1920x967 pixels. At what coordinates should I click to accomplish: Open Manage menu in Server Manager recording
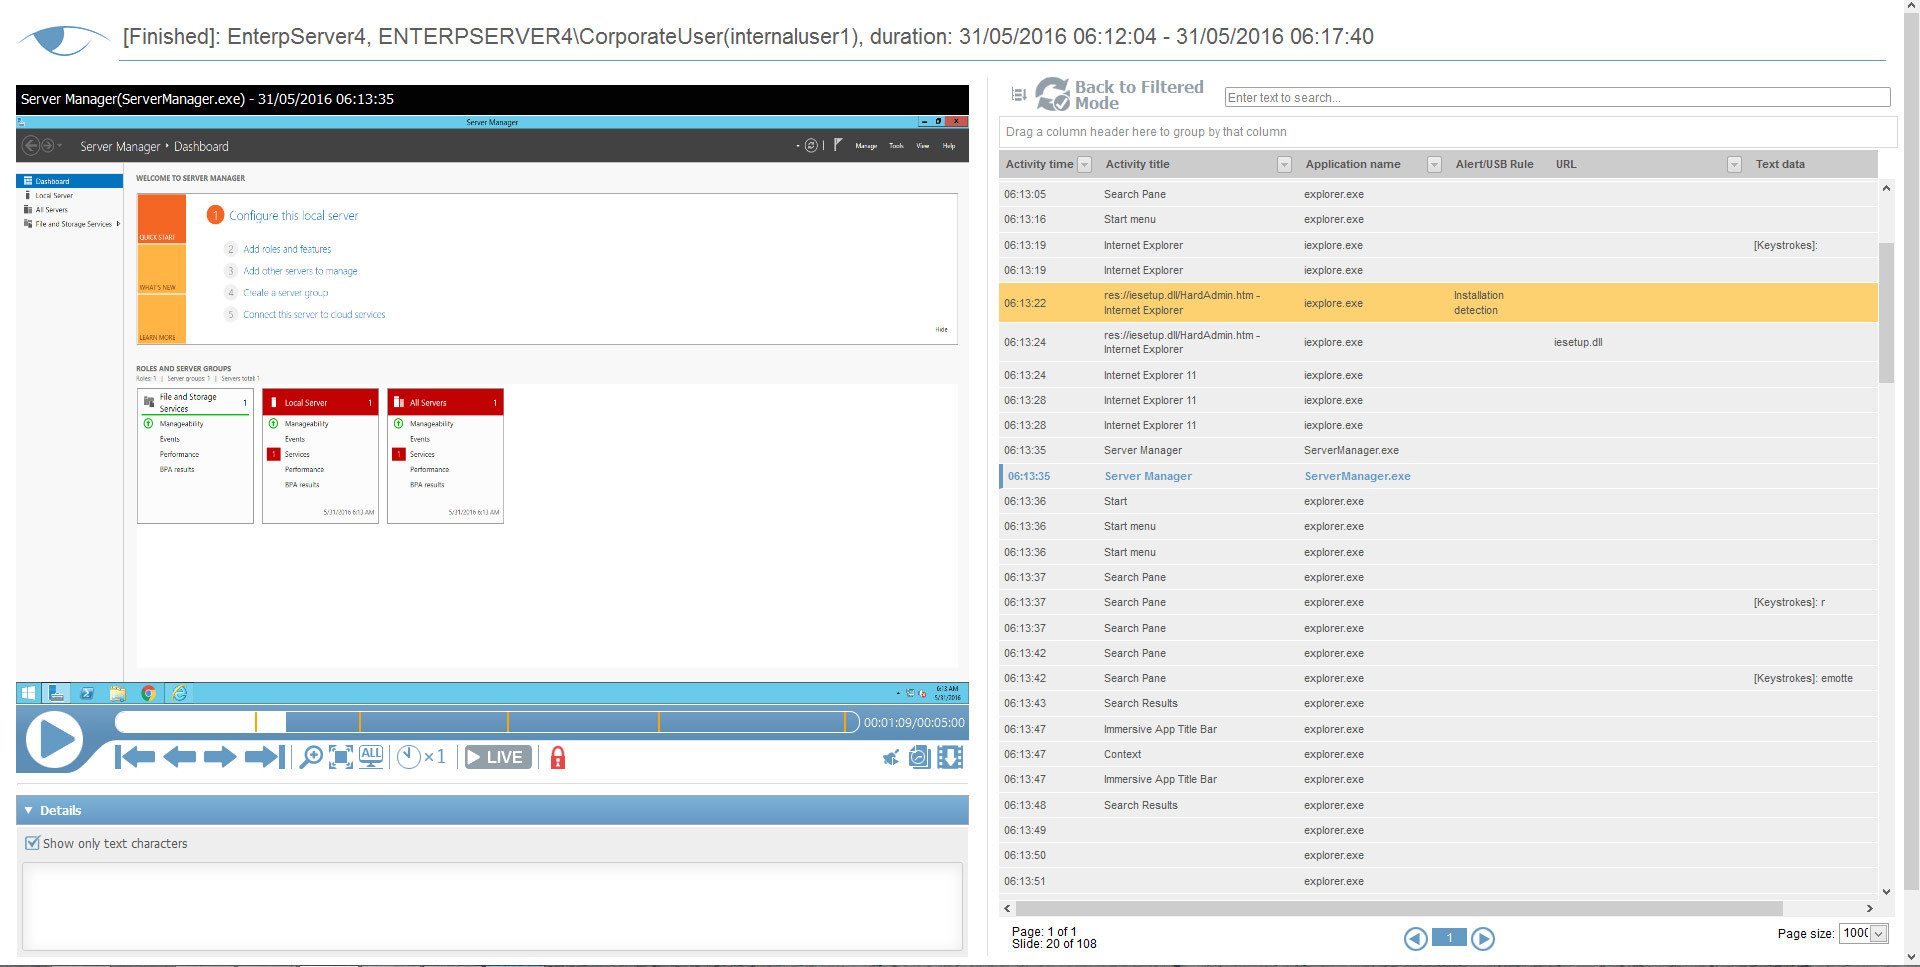point(866,146)
